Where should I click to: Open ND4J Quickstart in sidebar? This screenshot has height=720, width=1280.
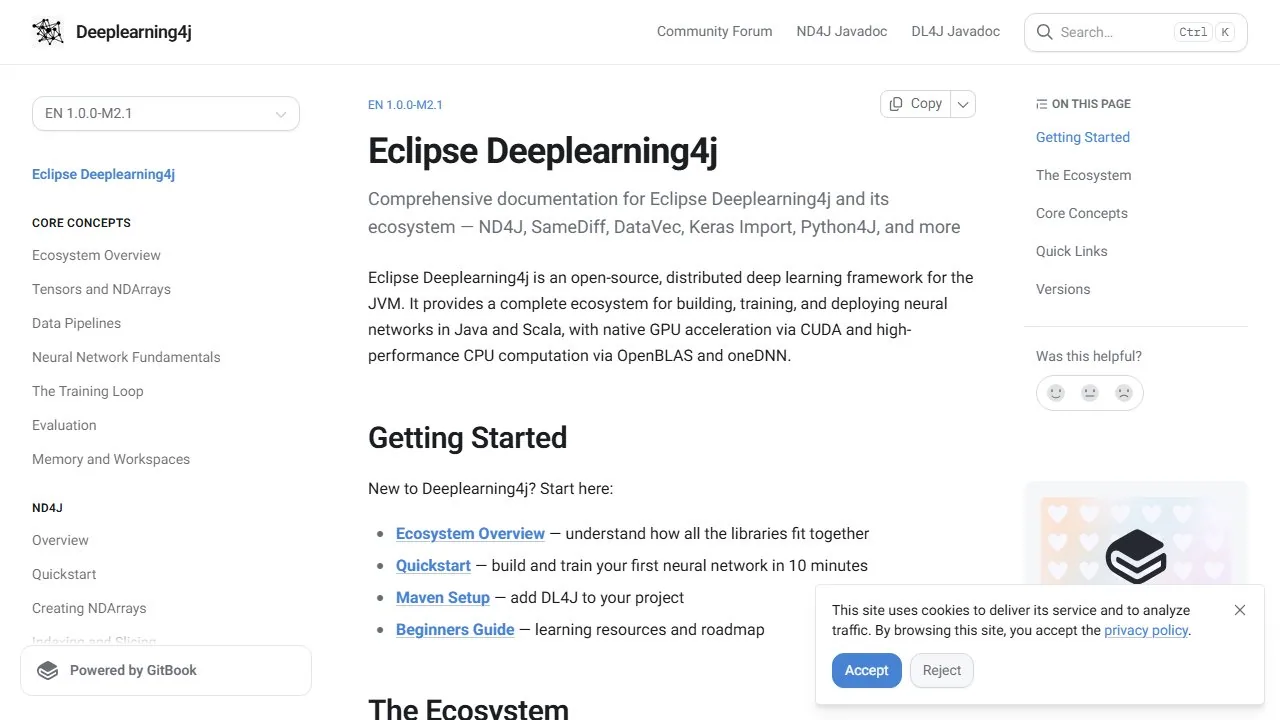pyautogui.click(x=64, y=574)
